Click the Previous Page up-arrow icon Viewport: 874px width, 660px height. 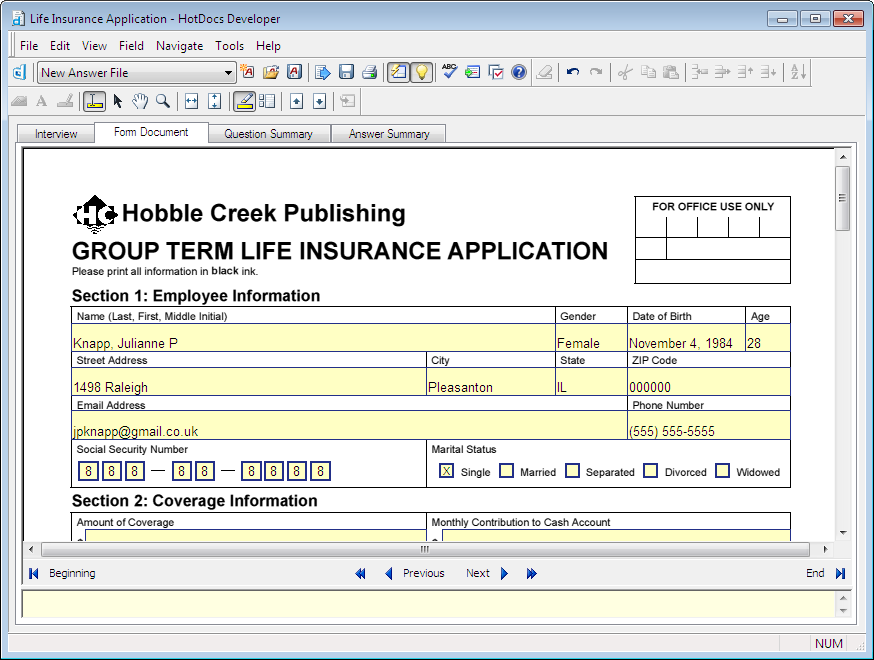[x=297, y=101]
